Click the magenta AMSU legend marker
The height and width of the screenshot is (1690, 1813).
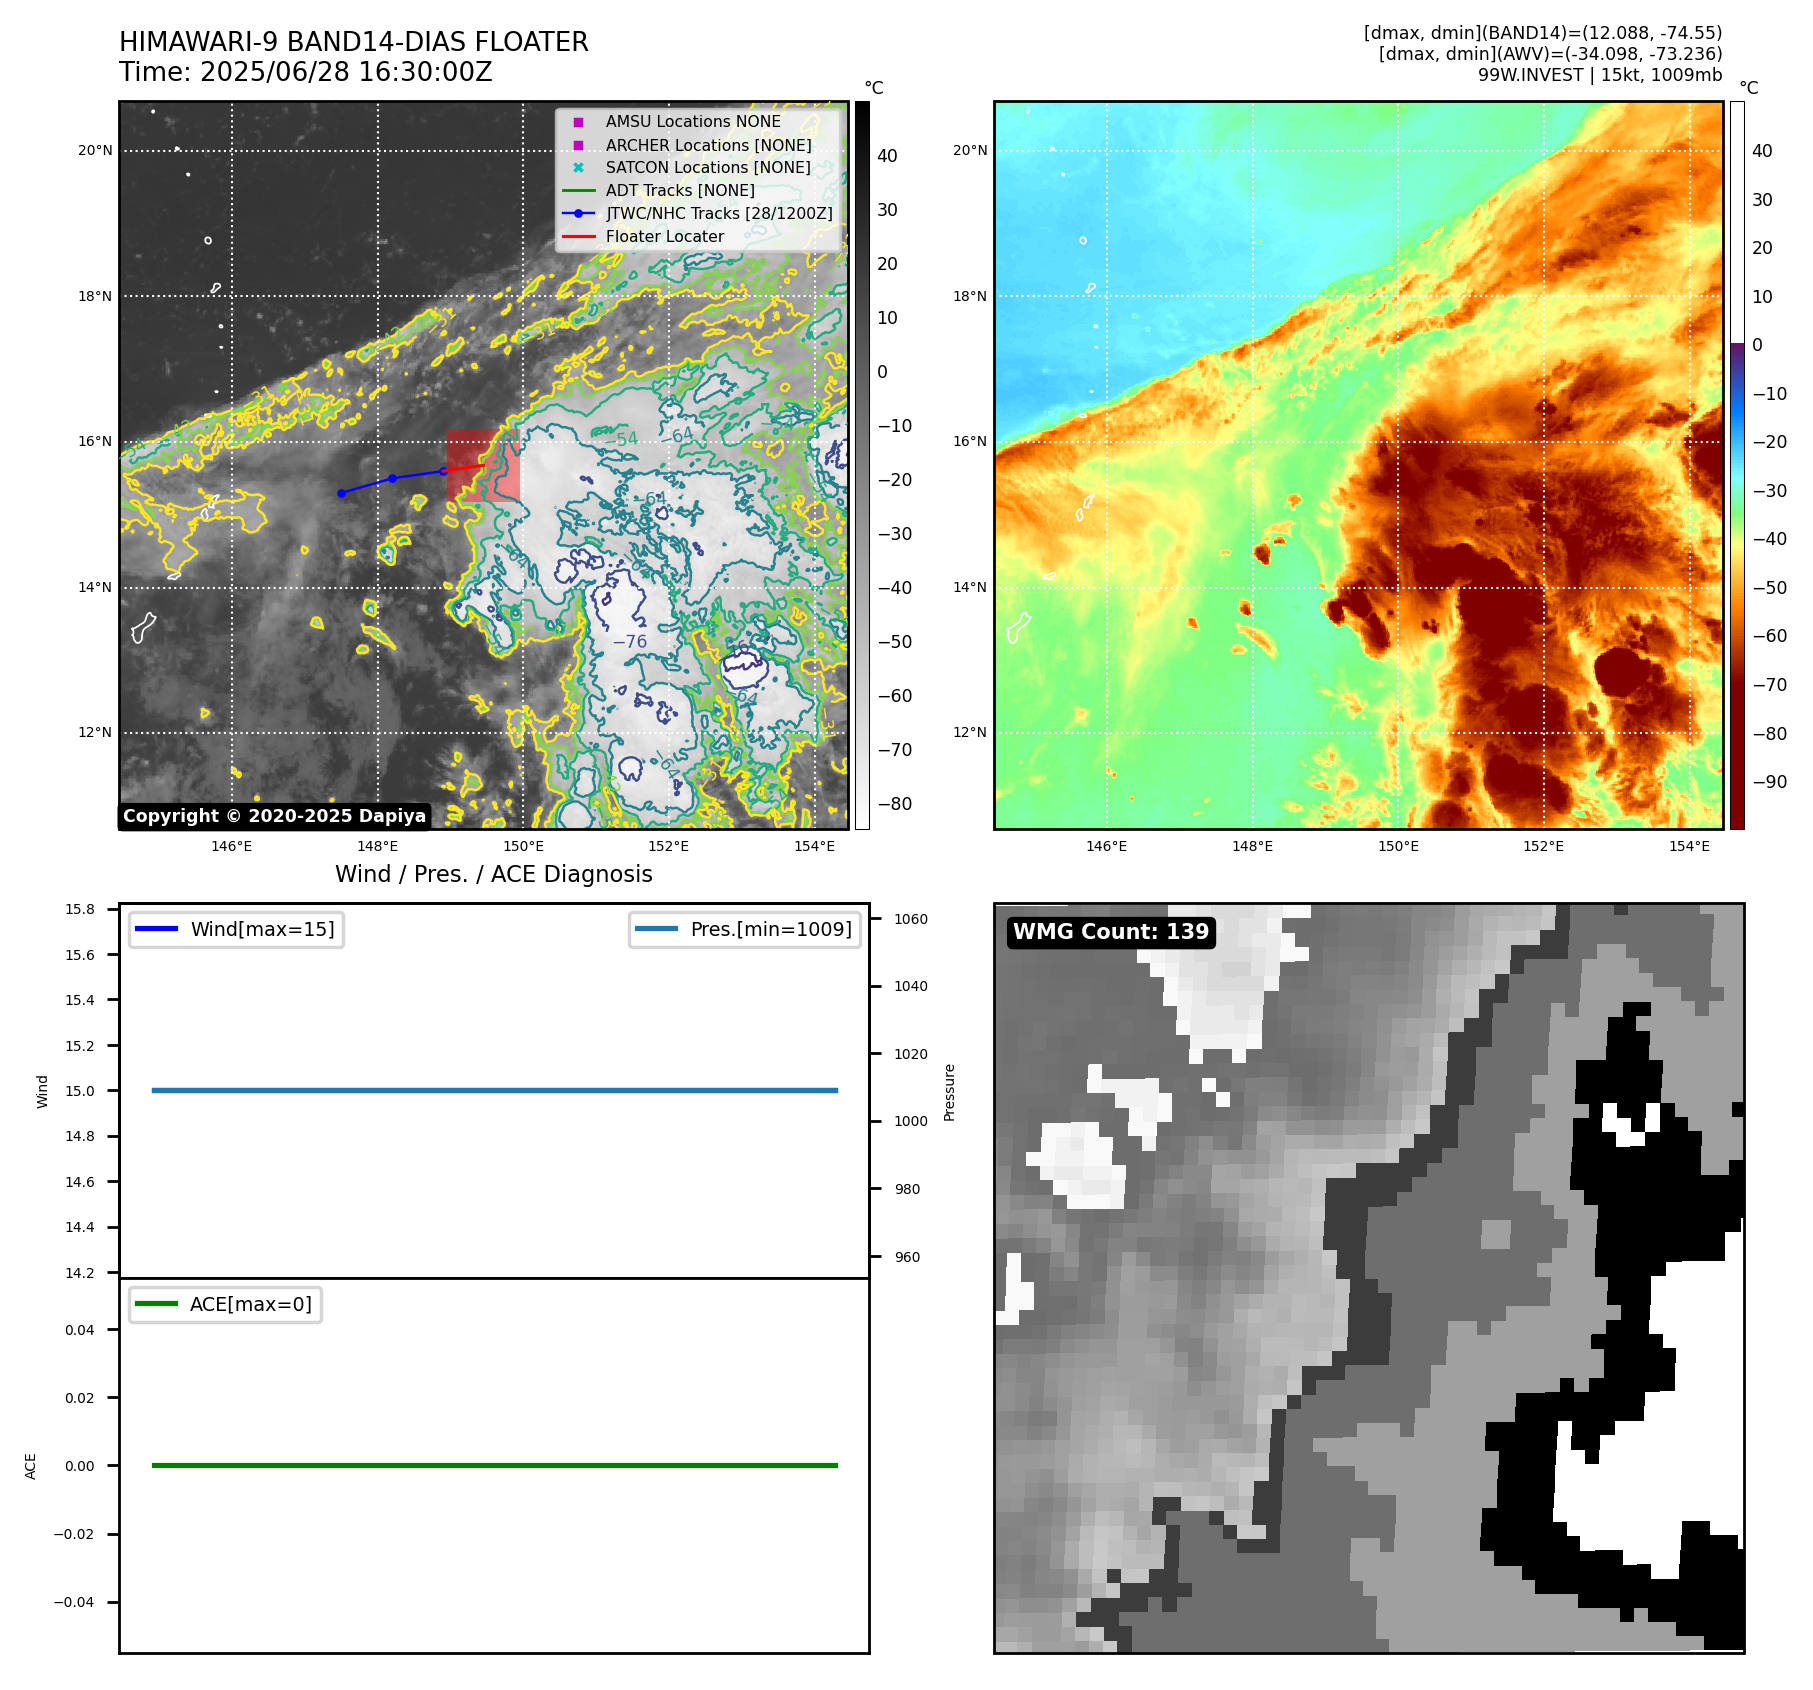[578, 122]
